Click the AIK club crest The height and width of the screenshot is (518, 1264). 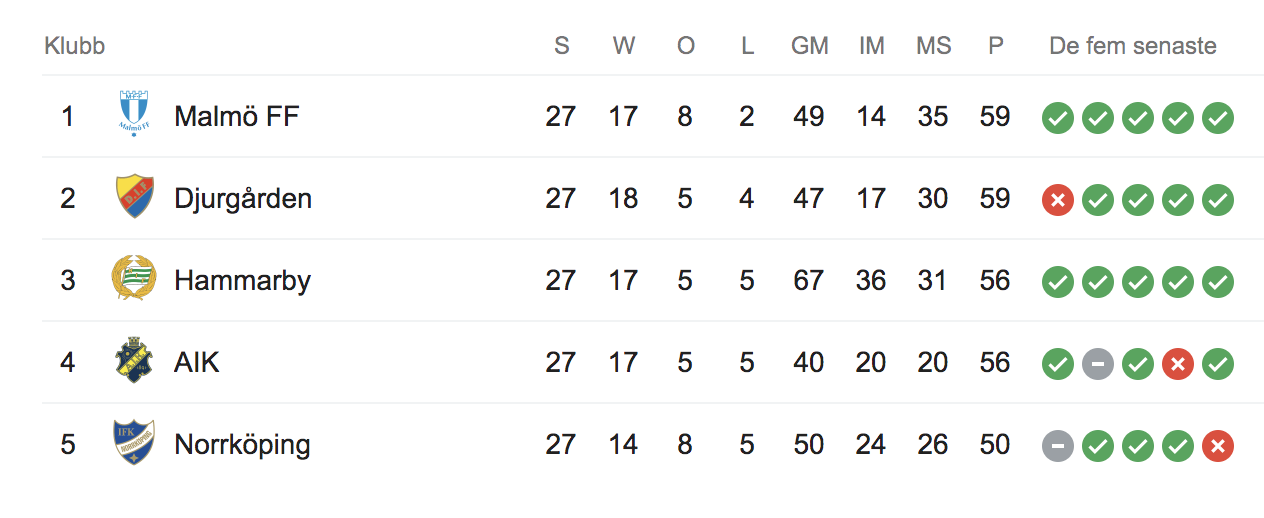(x=134, y=361)
